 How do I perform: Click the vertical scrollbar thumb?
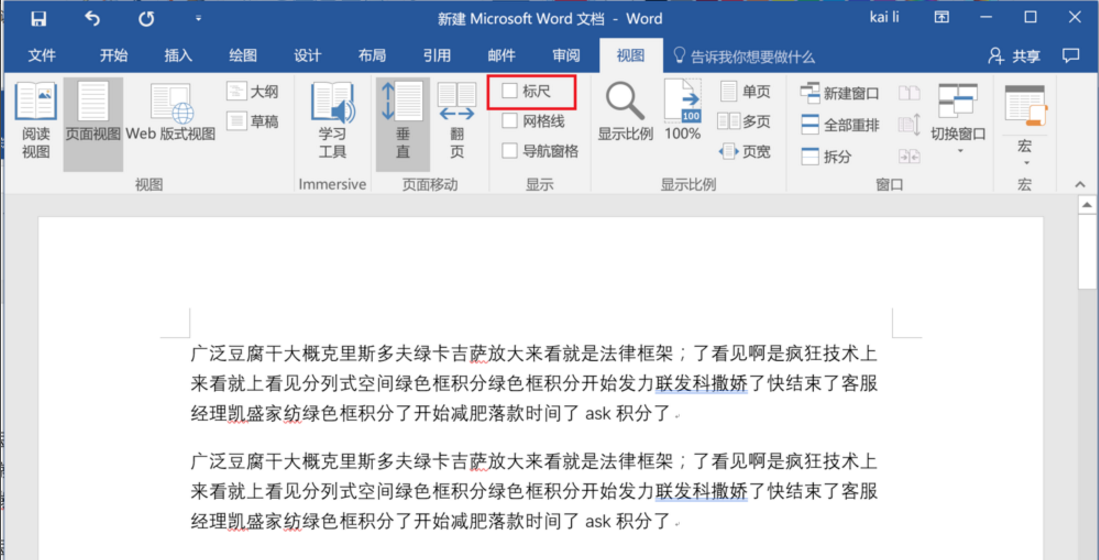1087,252
